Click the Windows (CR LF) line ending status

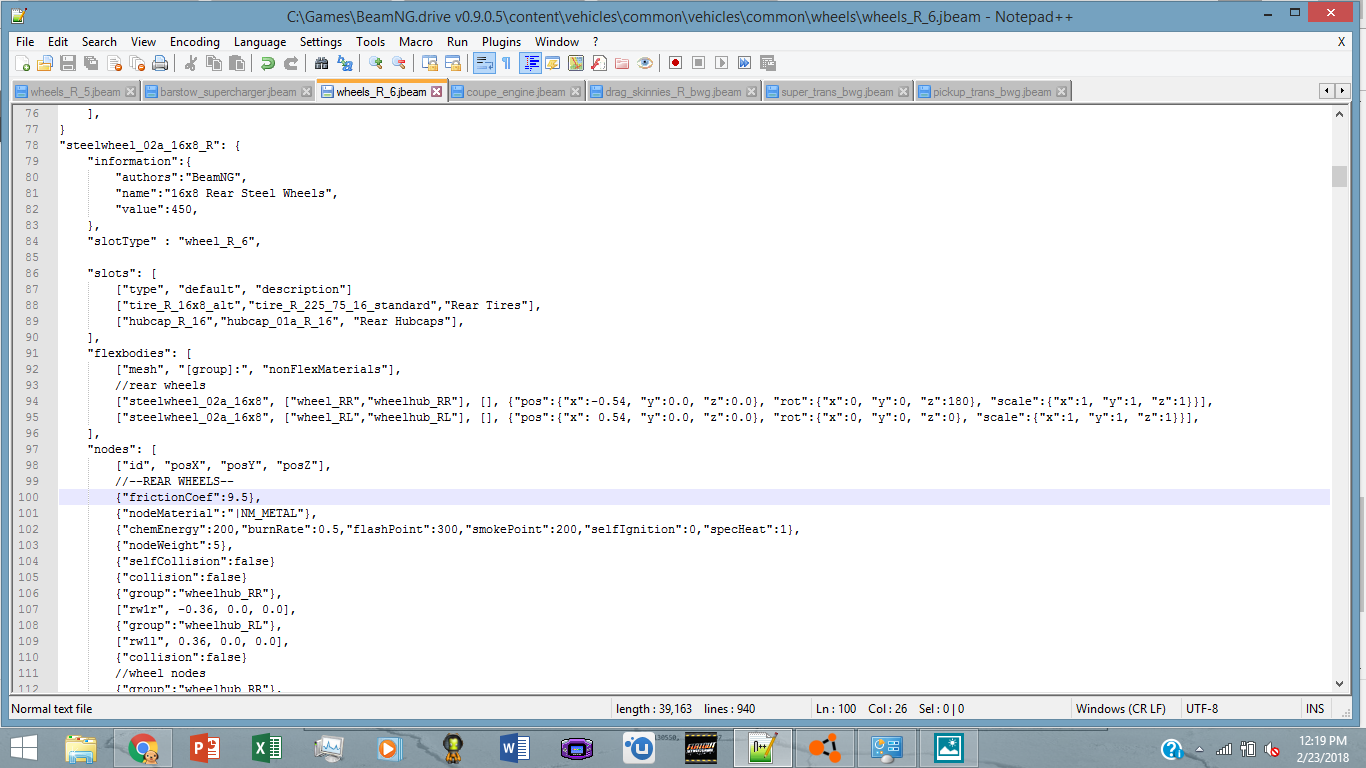(x=1120, y=709)
